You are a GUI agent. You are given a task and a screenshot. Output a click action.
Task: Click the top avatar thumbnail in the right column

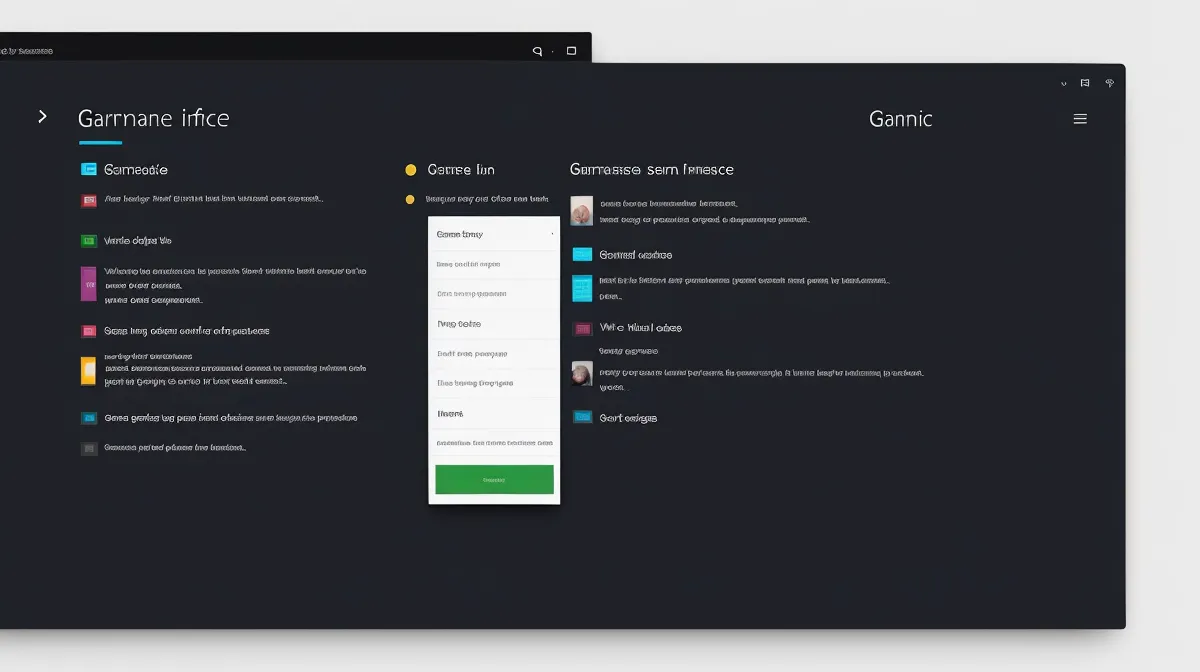click(x=582, y=210)
